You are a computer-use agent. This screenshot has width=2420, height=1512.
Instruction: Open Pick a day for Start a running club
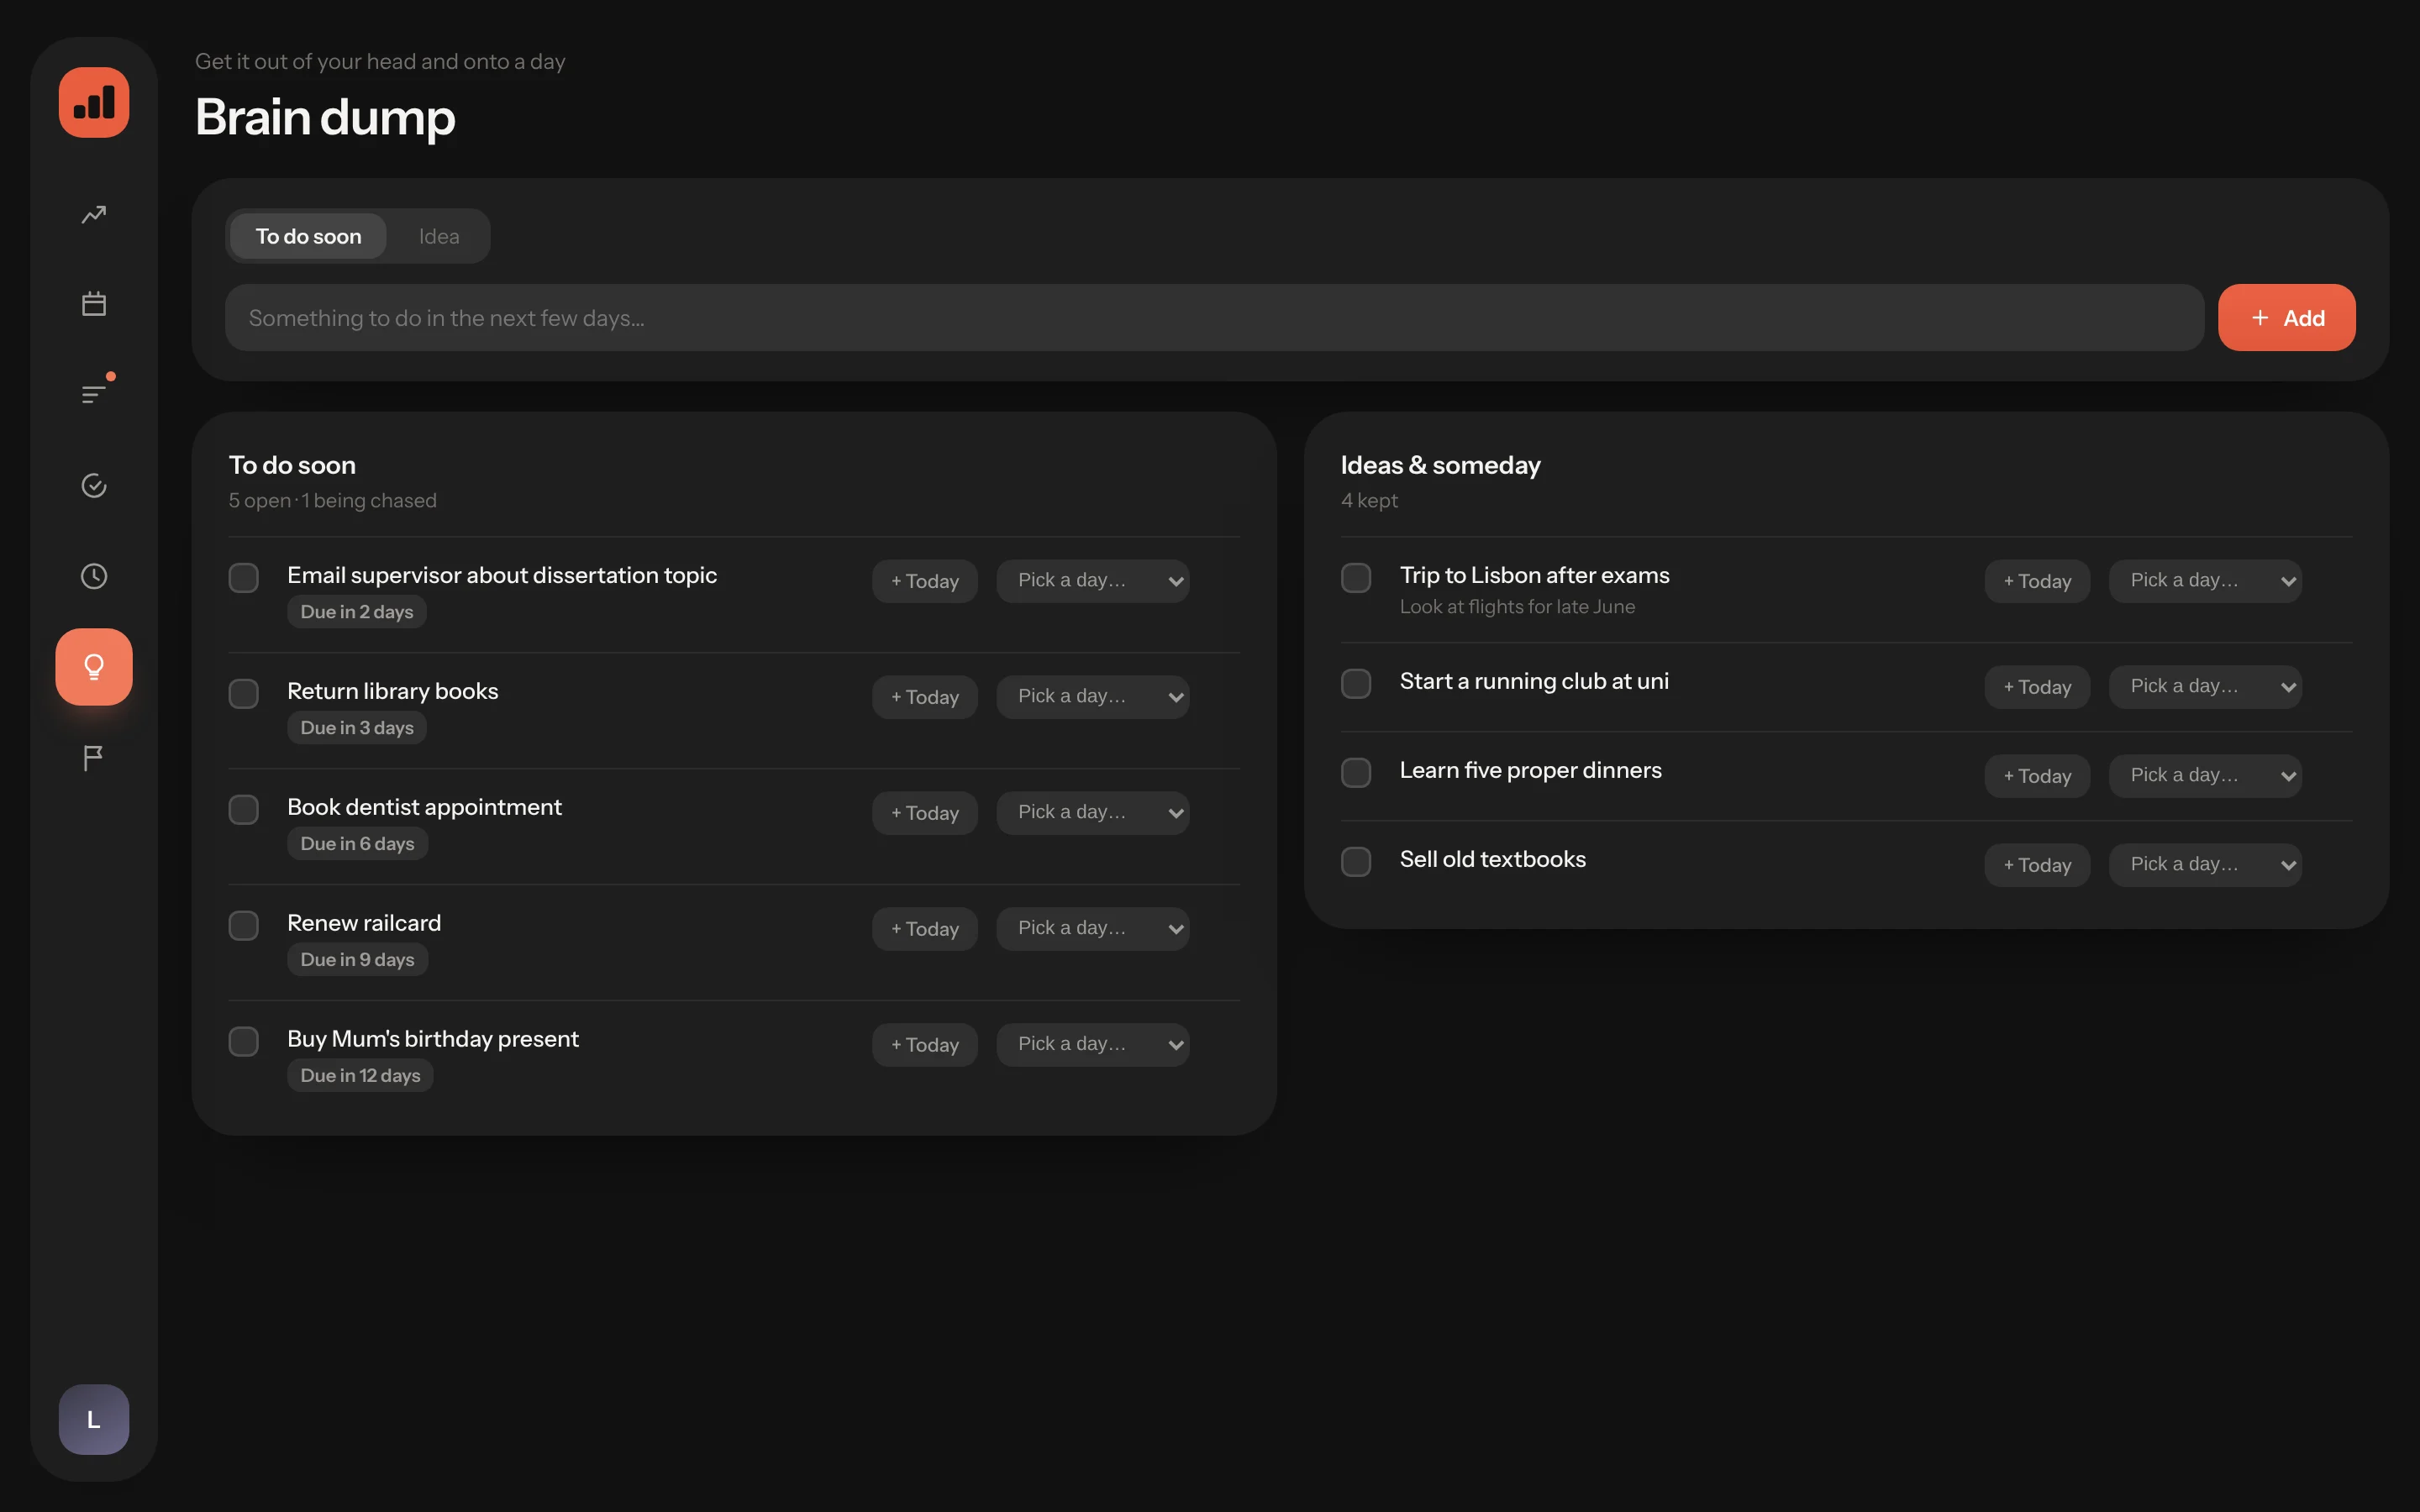2205,687
